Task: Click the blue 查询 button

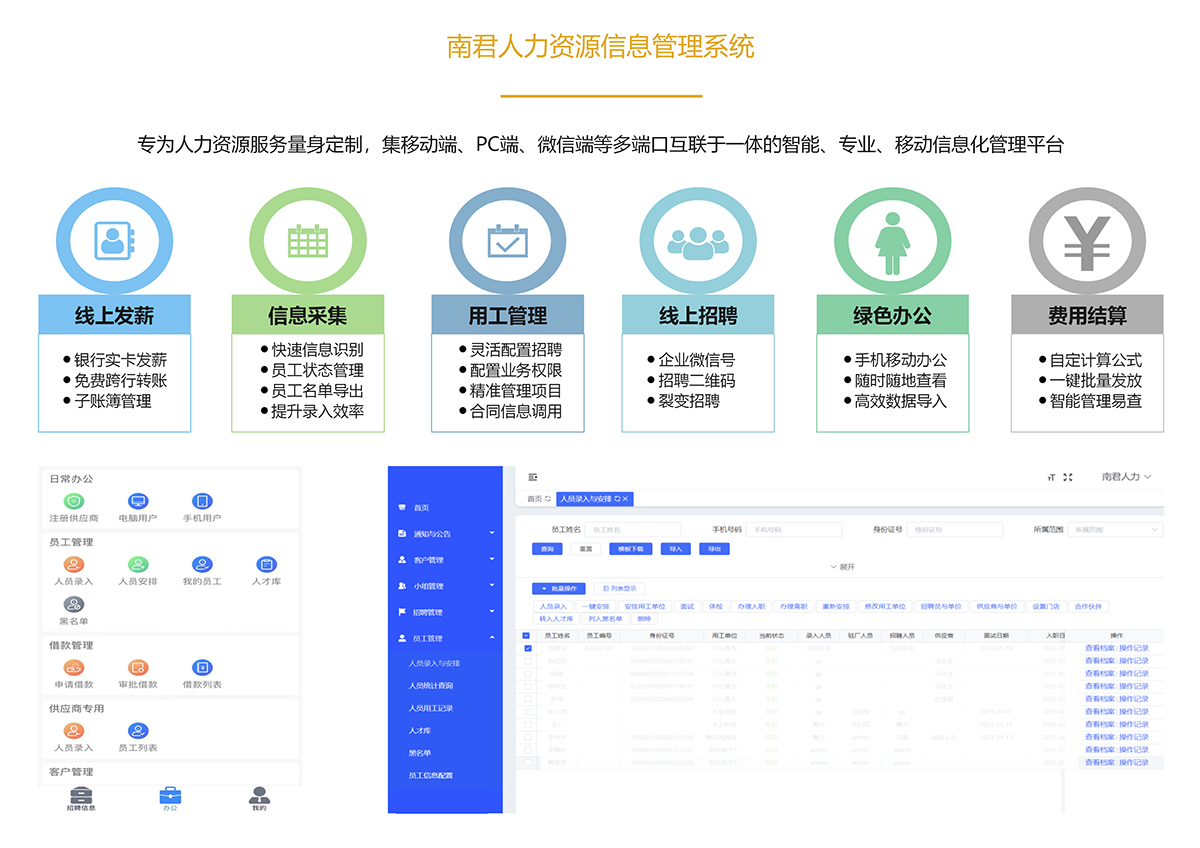Action: tap(547, 549)
